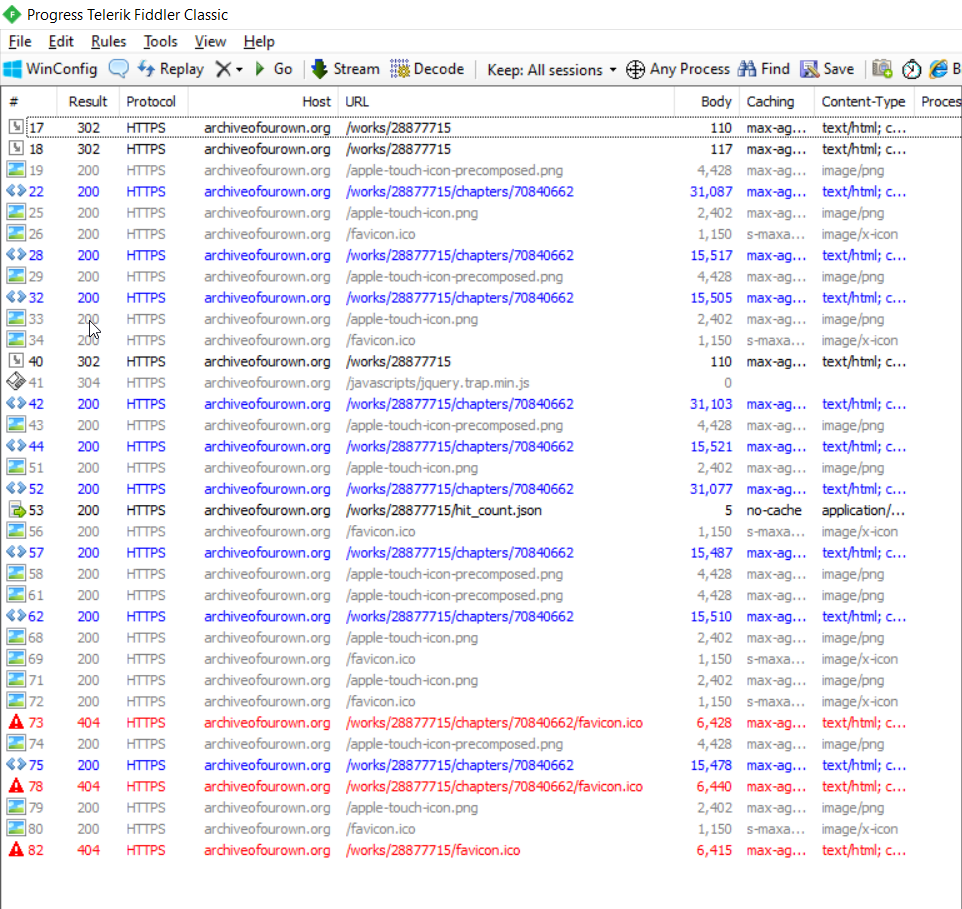Select the Any Process crosshair icon
Image resolution: width=962 pixels, height=909 pixels.
point(635,69)
